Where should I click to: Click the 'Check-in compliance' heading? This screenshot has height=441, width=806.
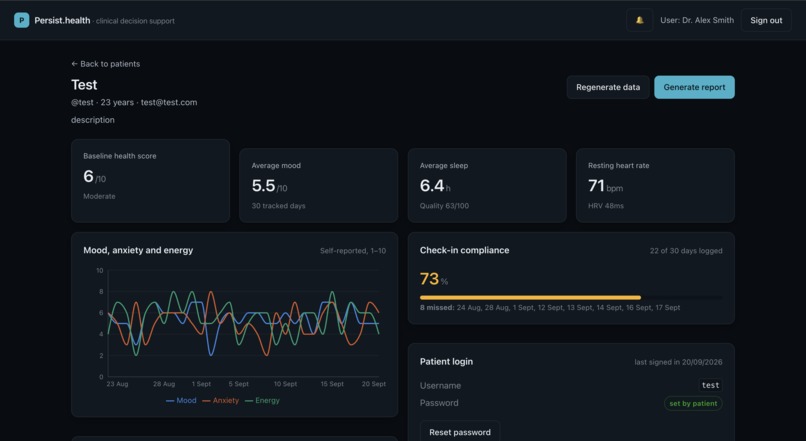click(465, 250)
